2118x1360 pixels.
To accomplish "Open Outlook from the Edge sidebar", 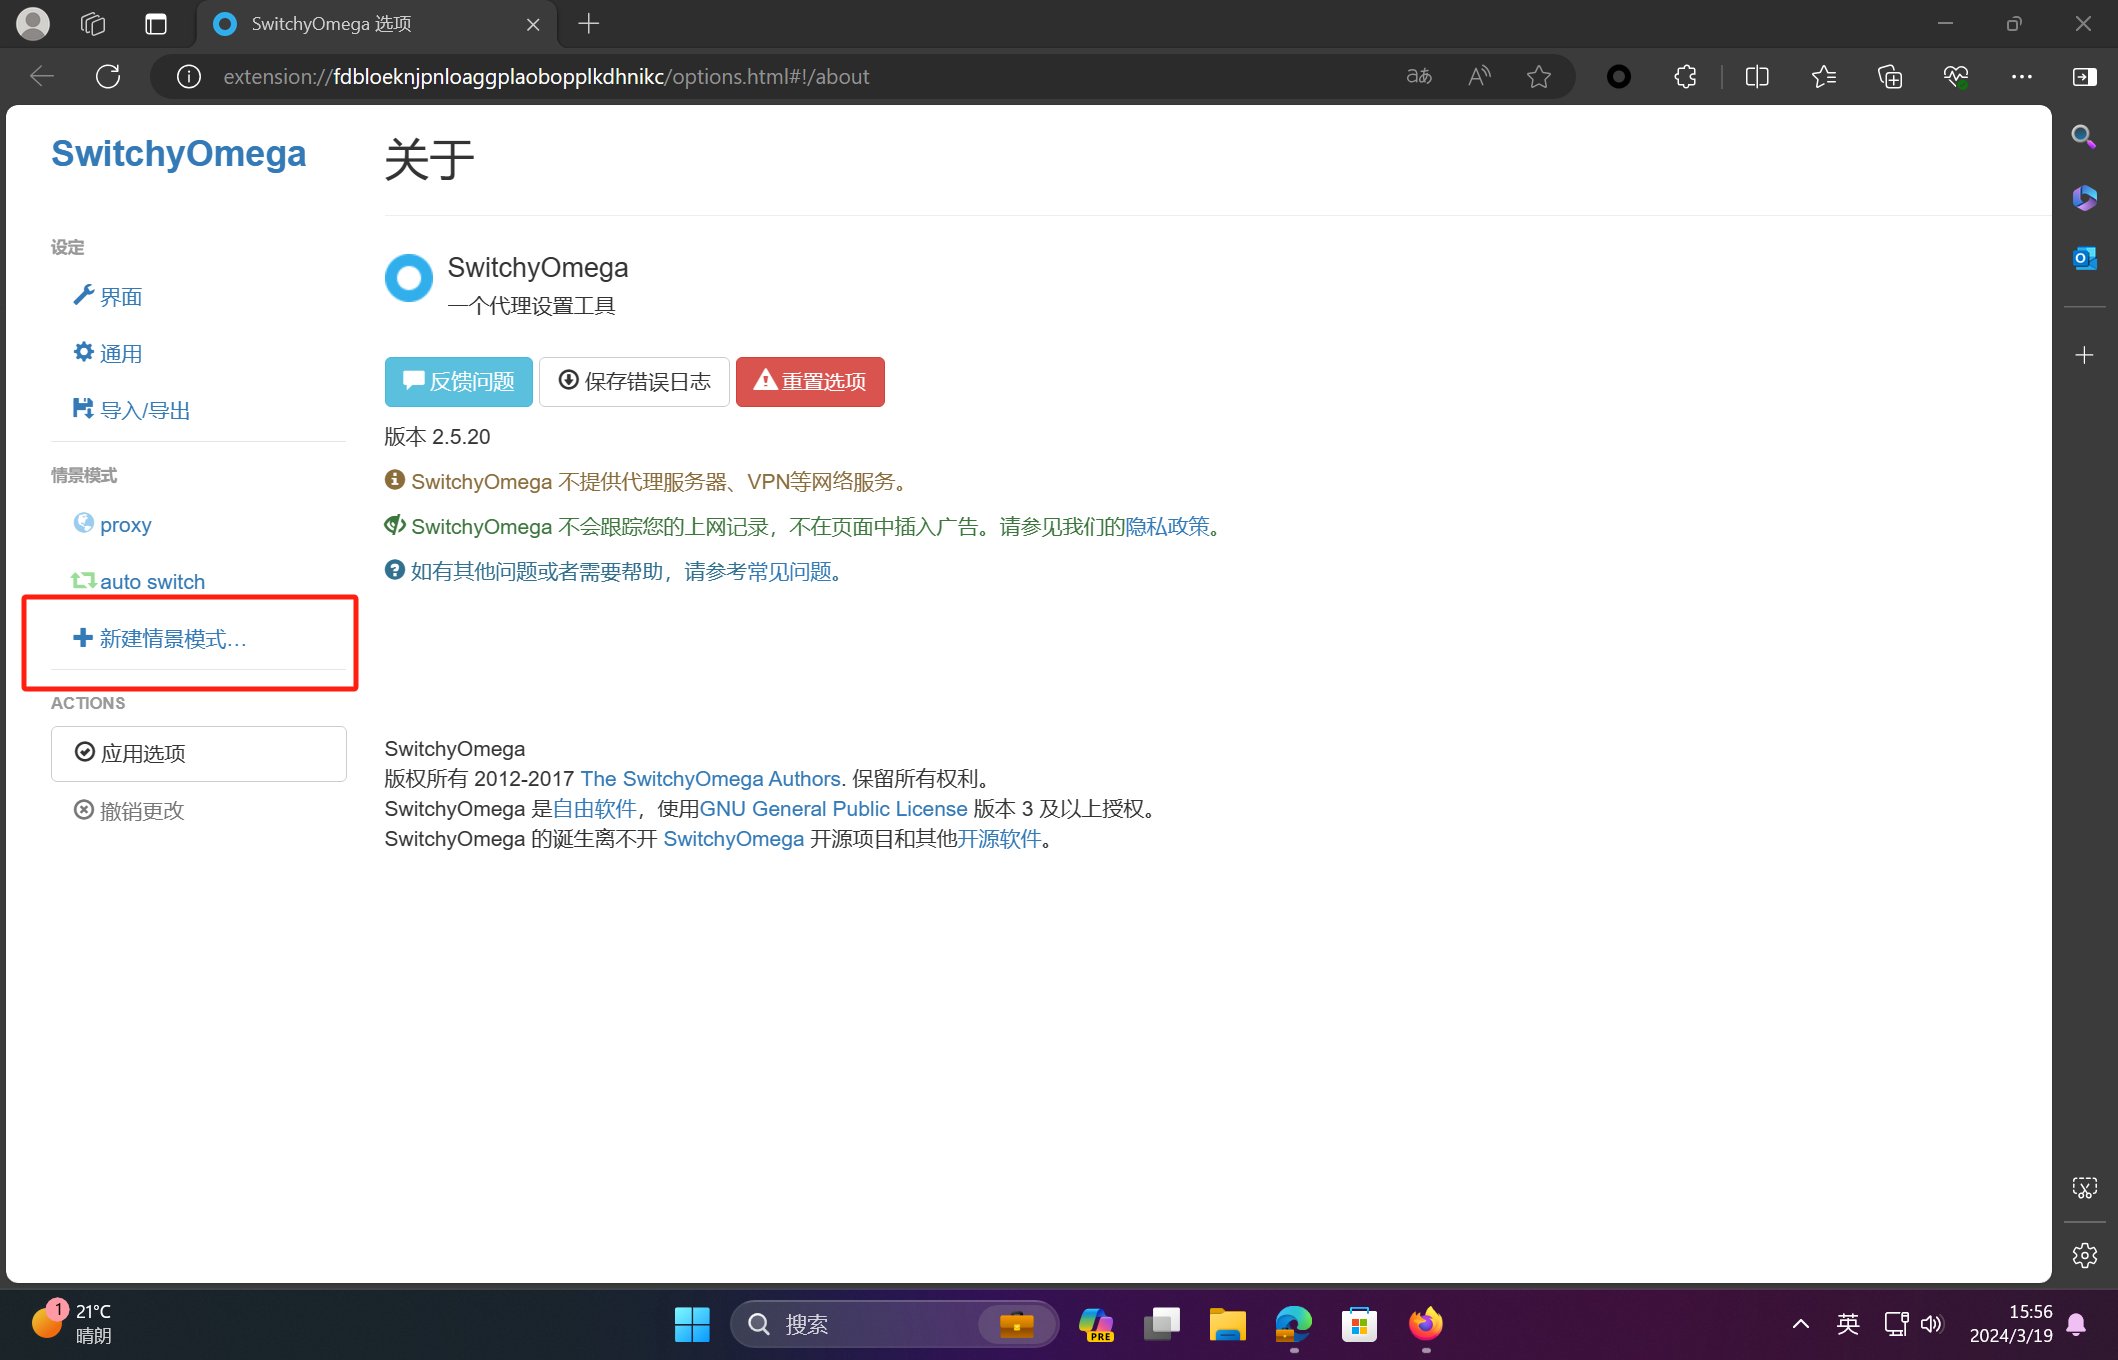I will pos(2085,257).
